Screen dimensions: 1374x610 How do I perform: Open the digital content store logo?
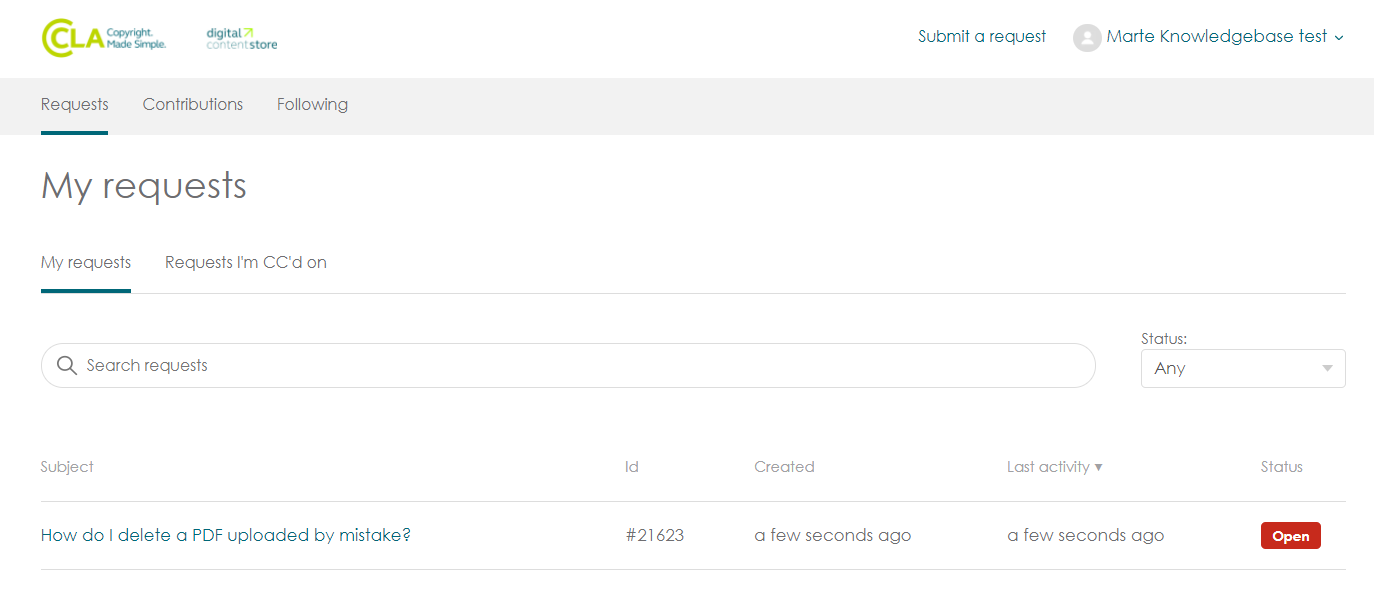(x=242, y=38)
